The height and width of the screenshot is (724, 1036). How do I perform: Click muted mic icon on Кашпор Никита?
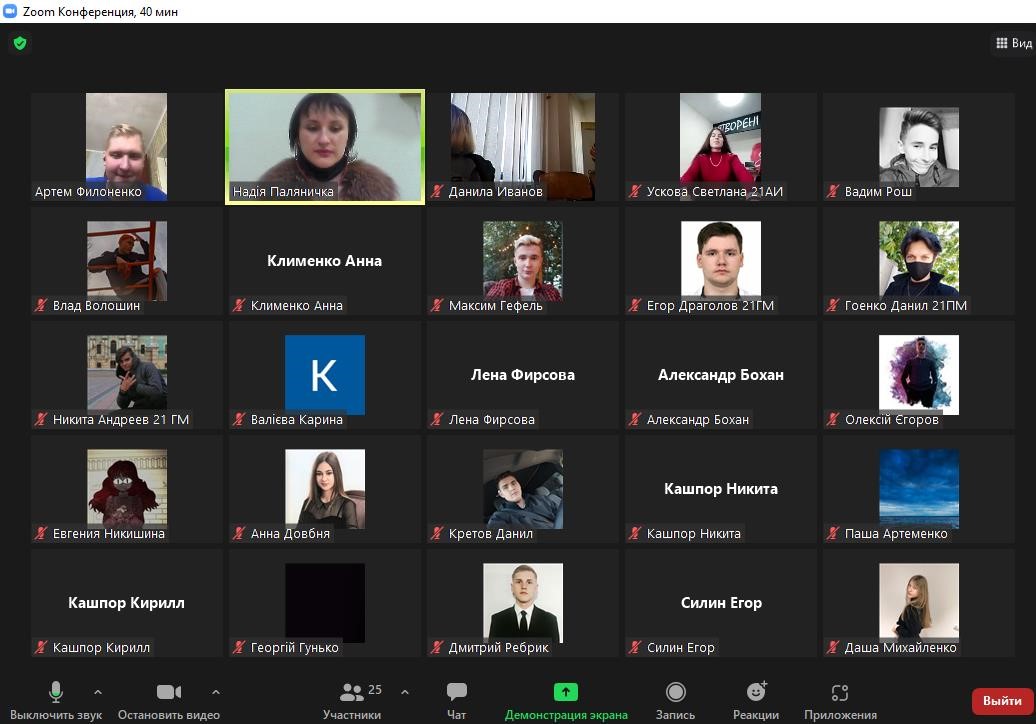click(x=635, y=533)
